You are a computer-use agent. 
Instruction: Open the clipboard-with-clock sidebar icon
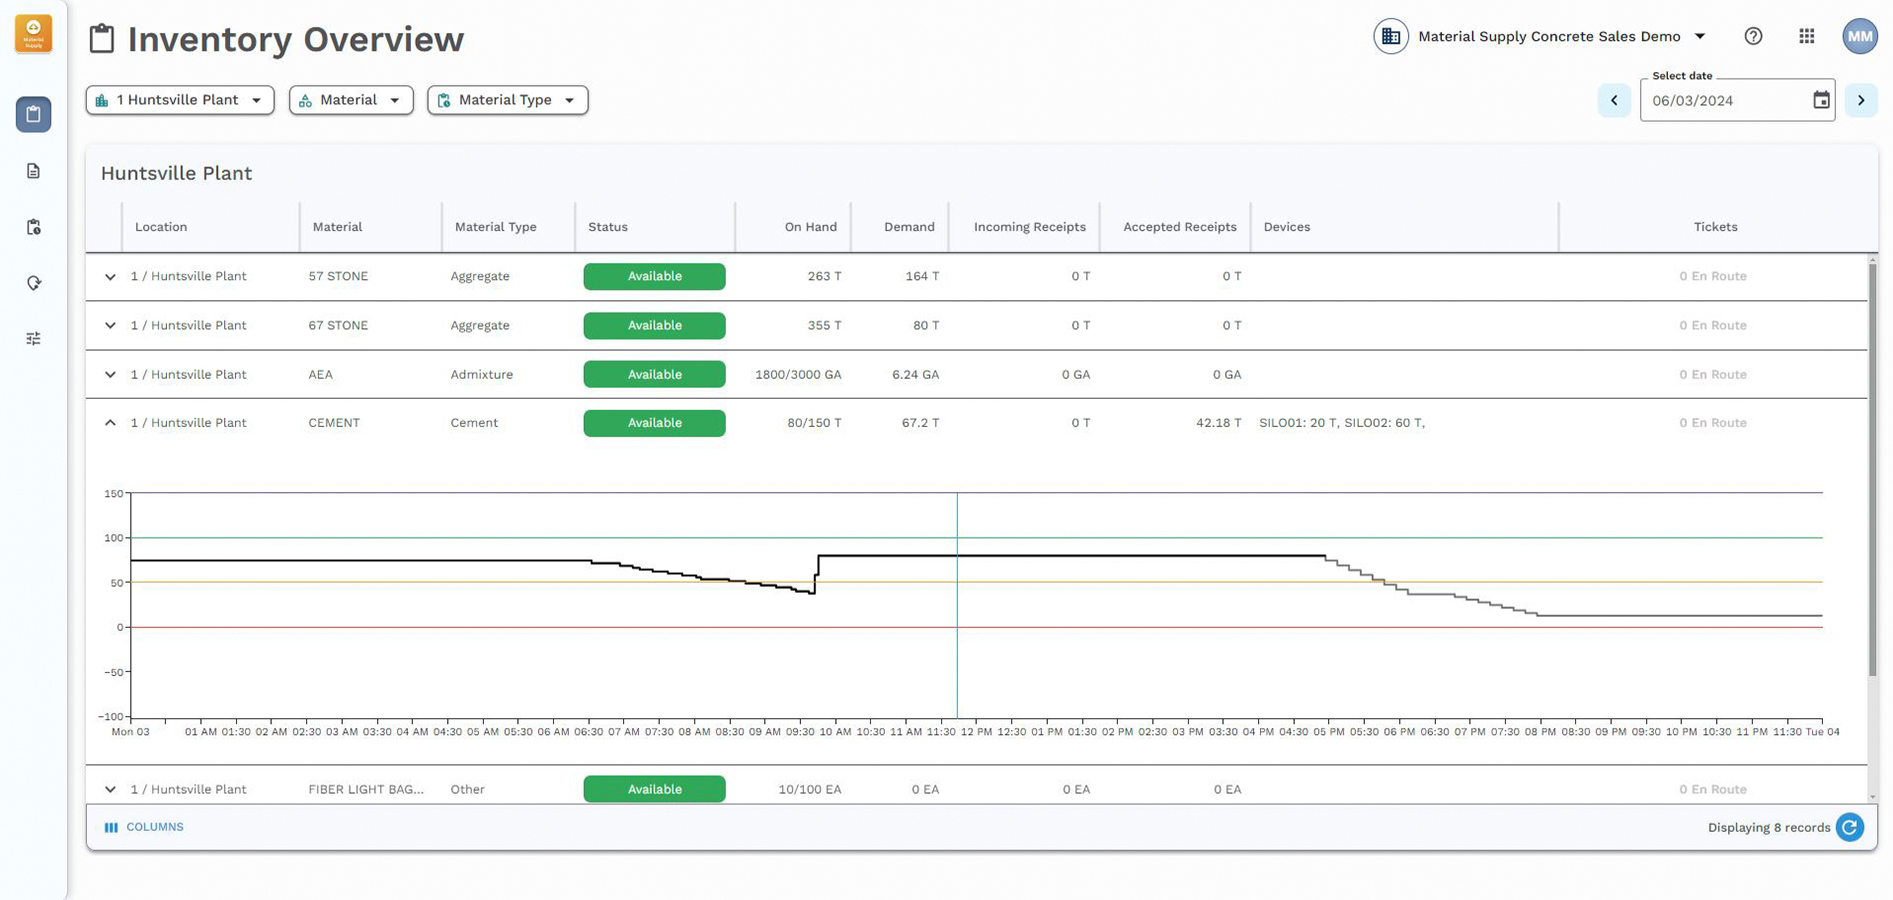33,227
